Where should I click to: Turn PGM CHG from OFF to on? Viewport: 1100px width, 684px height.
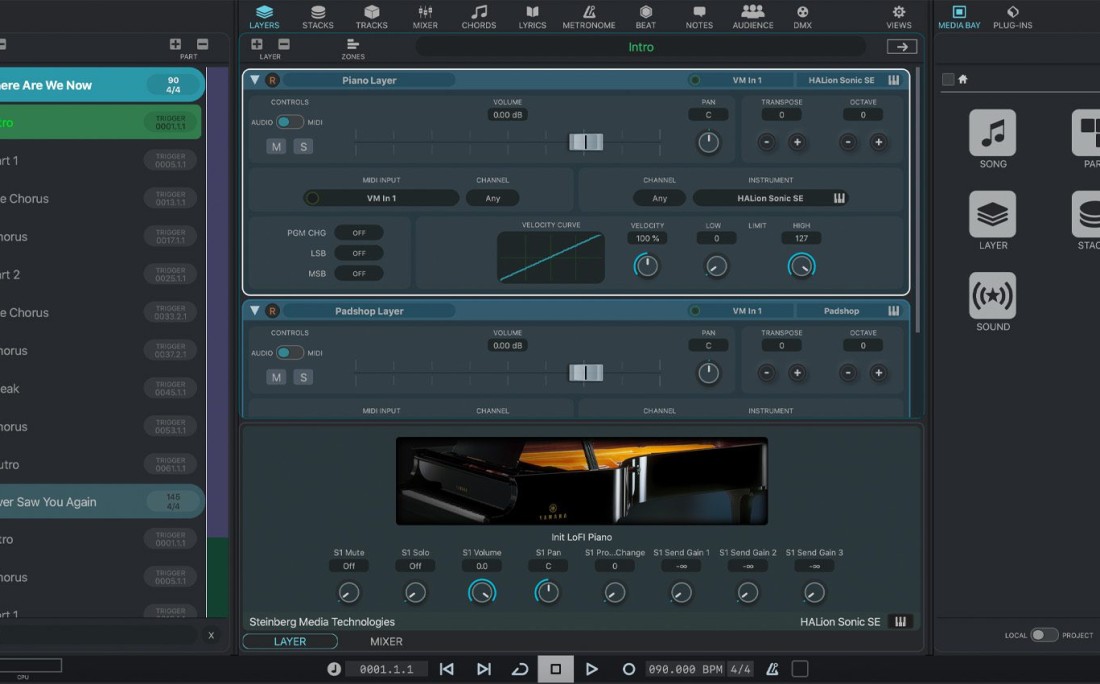pyautogui.click(x=359, y=232)
